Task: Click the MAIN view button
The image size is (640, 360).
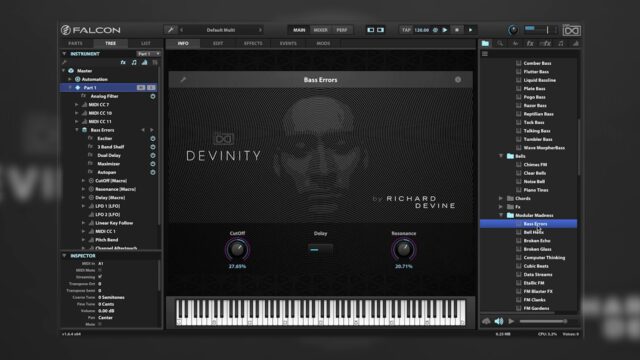Action: pos(299,30)
